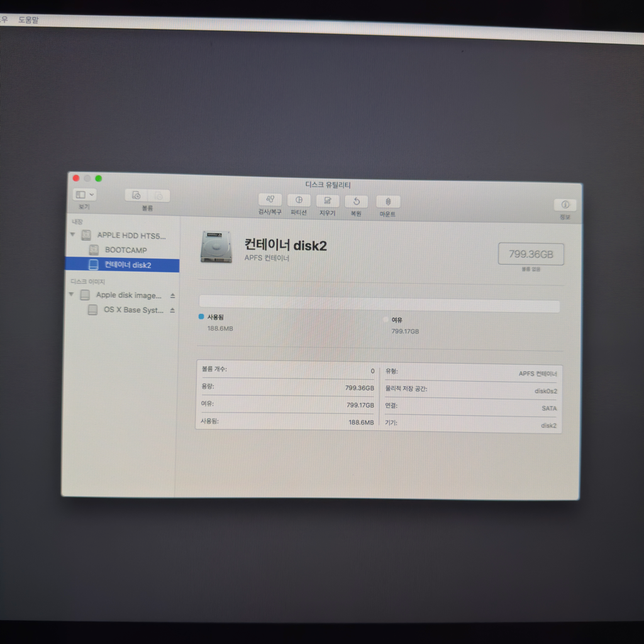Eject the OS X Base System volume
The image size is (644, 644).
[x=172, y=311]
